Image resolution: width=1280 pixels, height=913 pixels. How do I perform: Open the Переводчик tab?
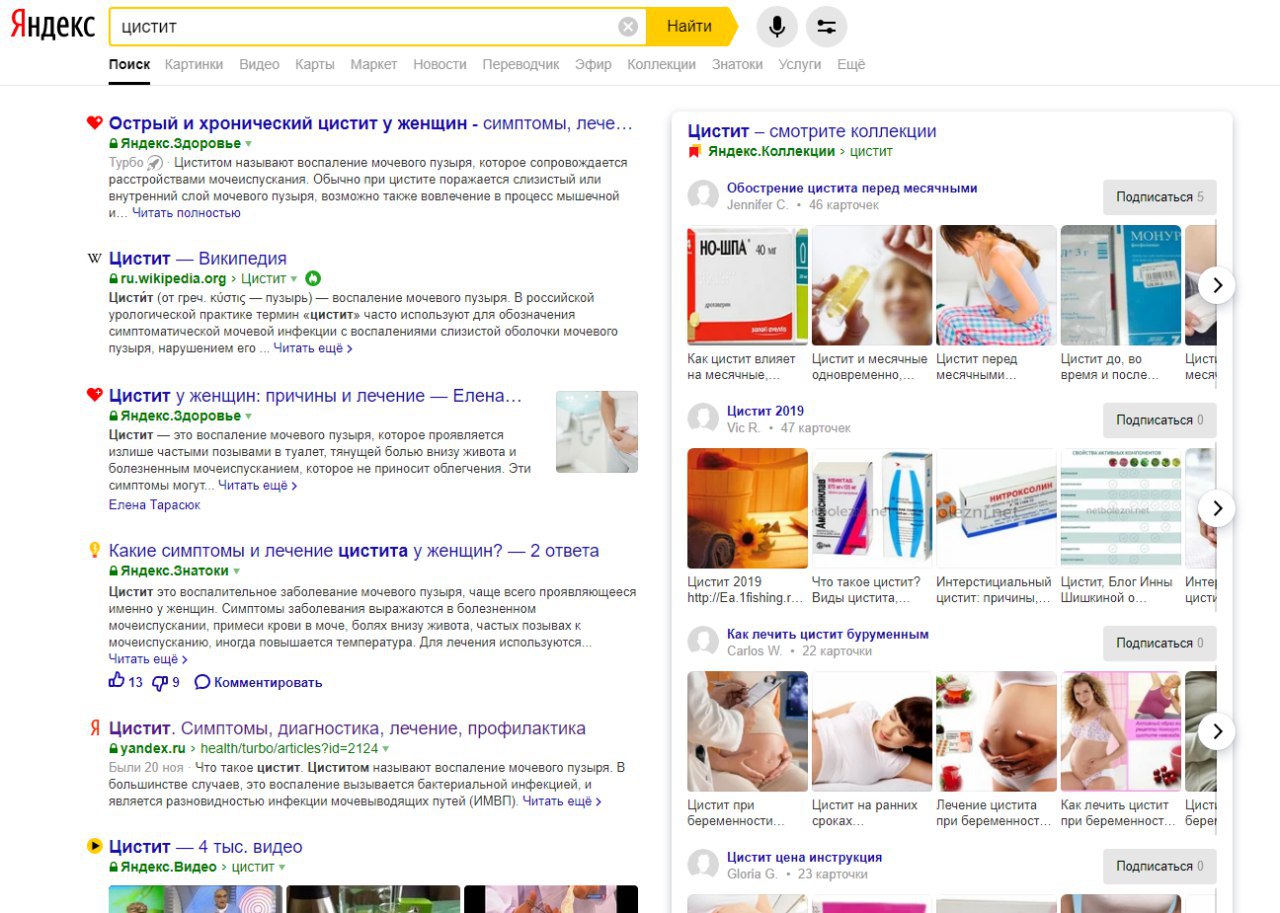pos(521,64)
